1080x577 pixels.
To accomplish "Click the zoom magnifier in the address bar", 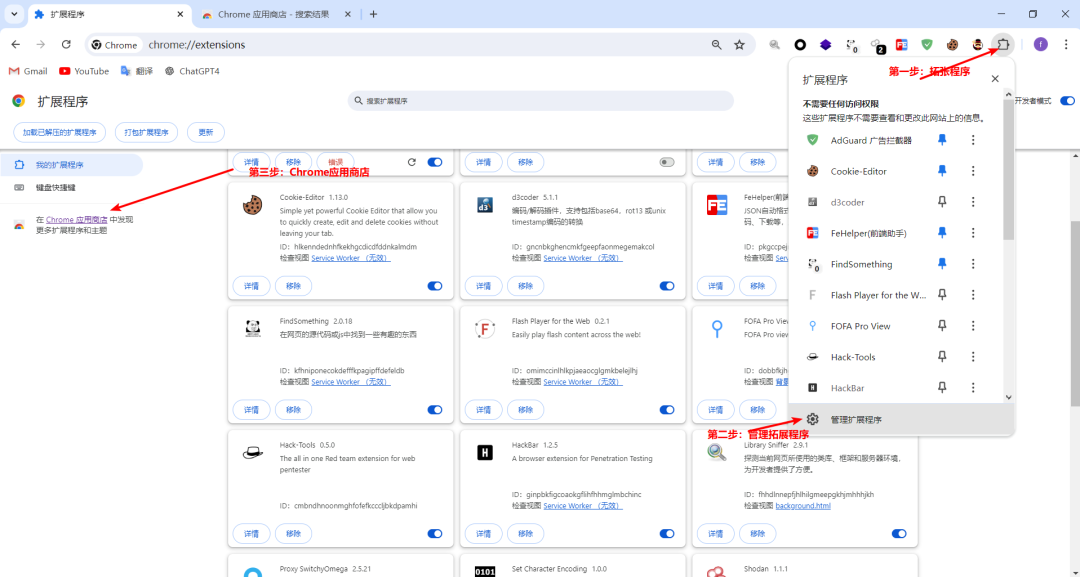I will [x=717, y=45].
